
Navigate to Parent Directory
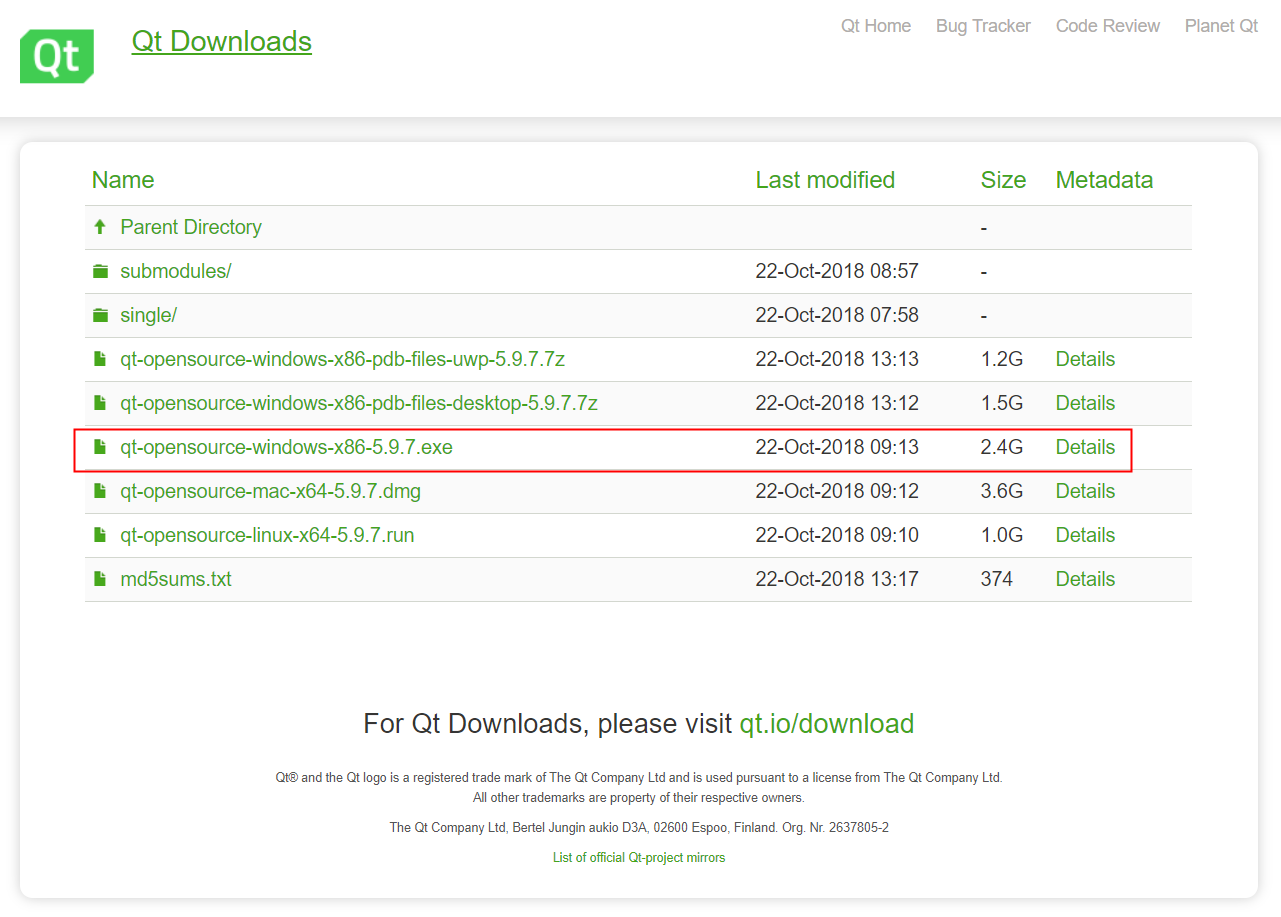[191, 227]
